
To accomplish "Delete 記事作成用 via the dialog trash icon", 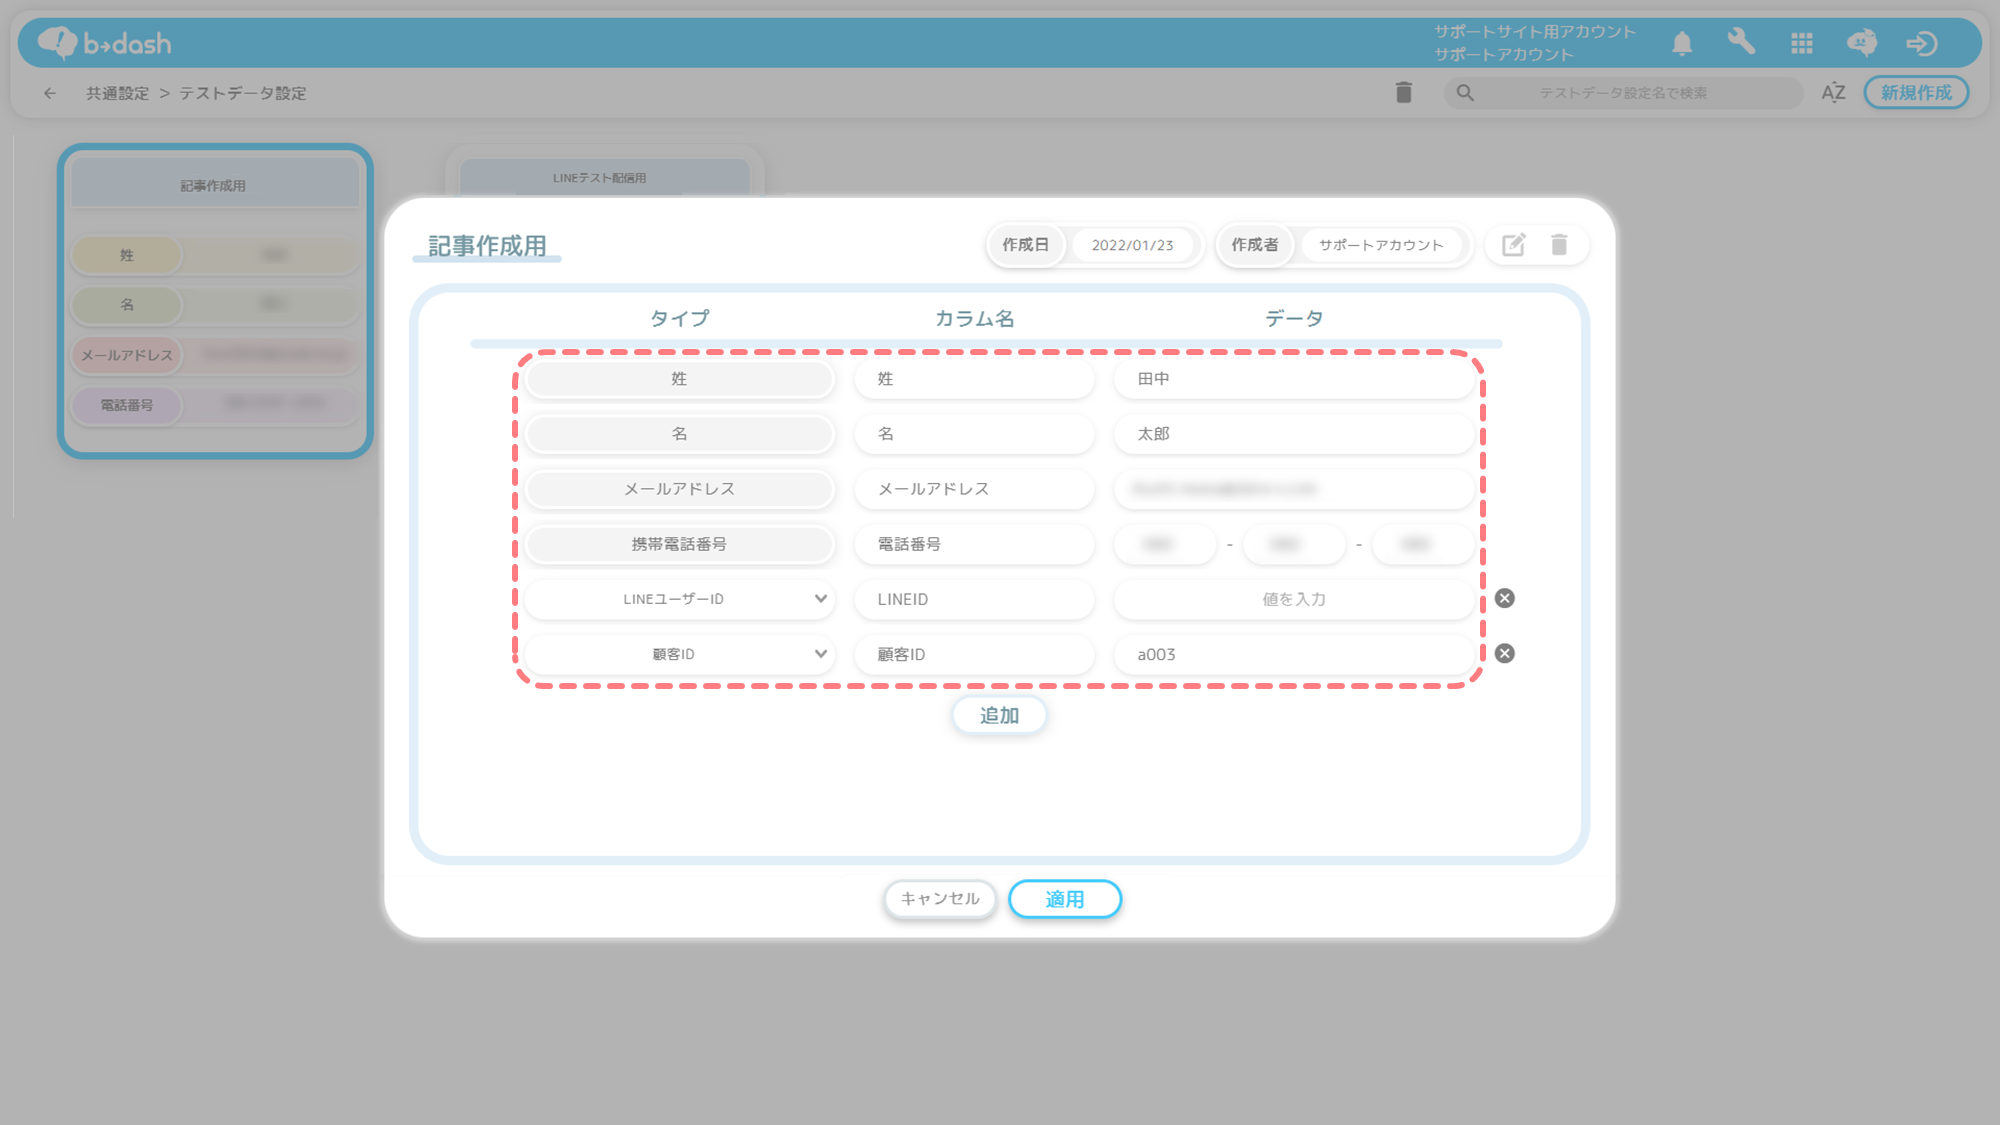I will pyautogui.click(x=1559, y=245).
